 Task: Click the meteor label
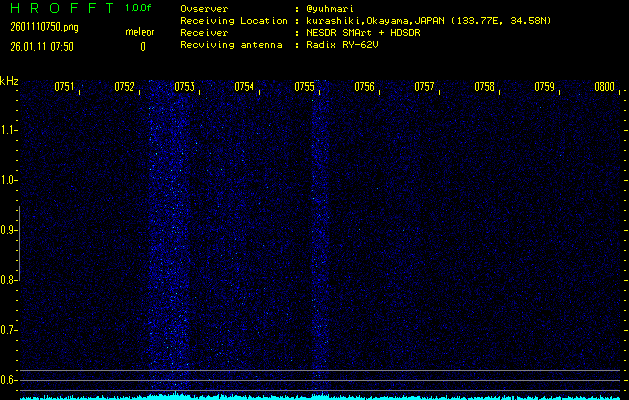pos(140,32)
